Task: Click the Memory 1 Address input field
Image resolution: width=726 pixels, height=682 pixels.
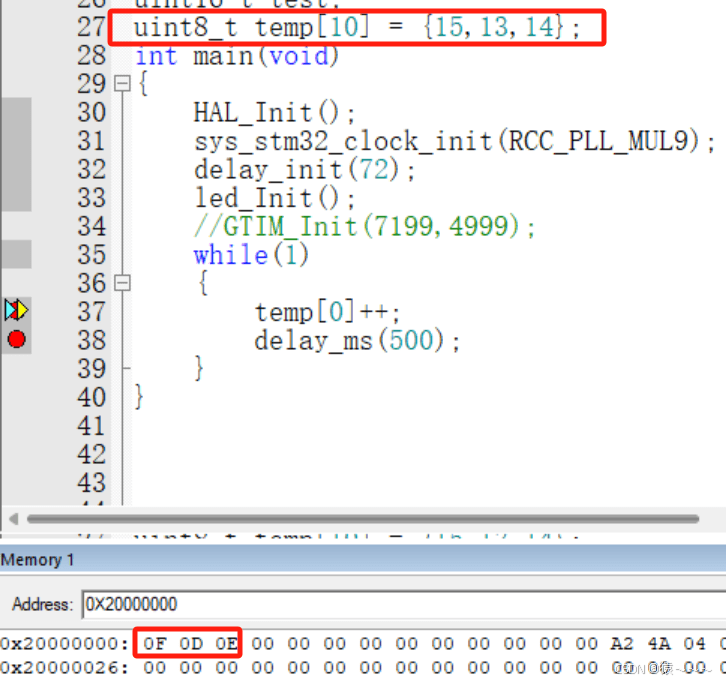Action: [400, 604]
